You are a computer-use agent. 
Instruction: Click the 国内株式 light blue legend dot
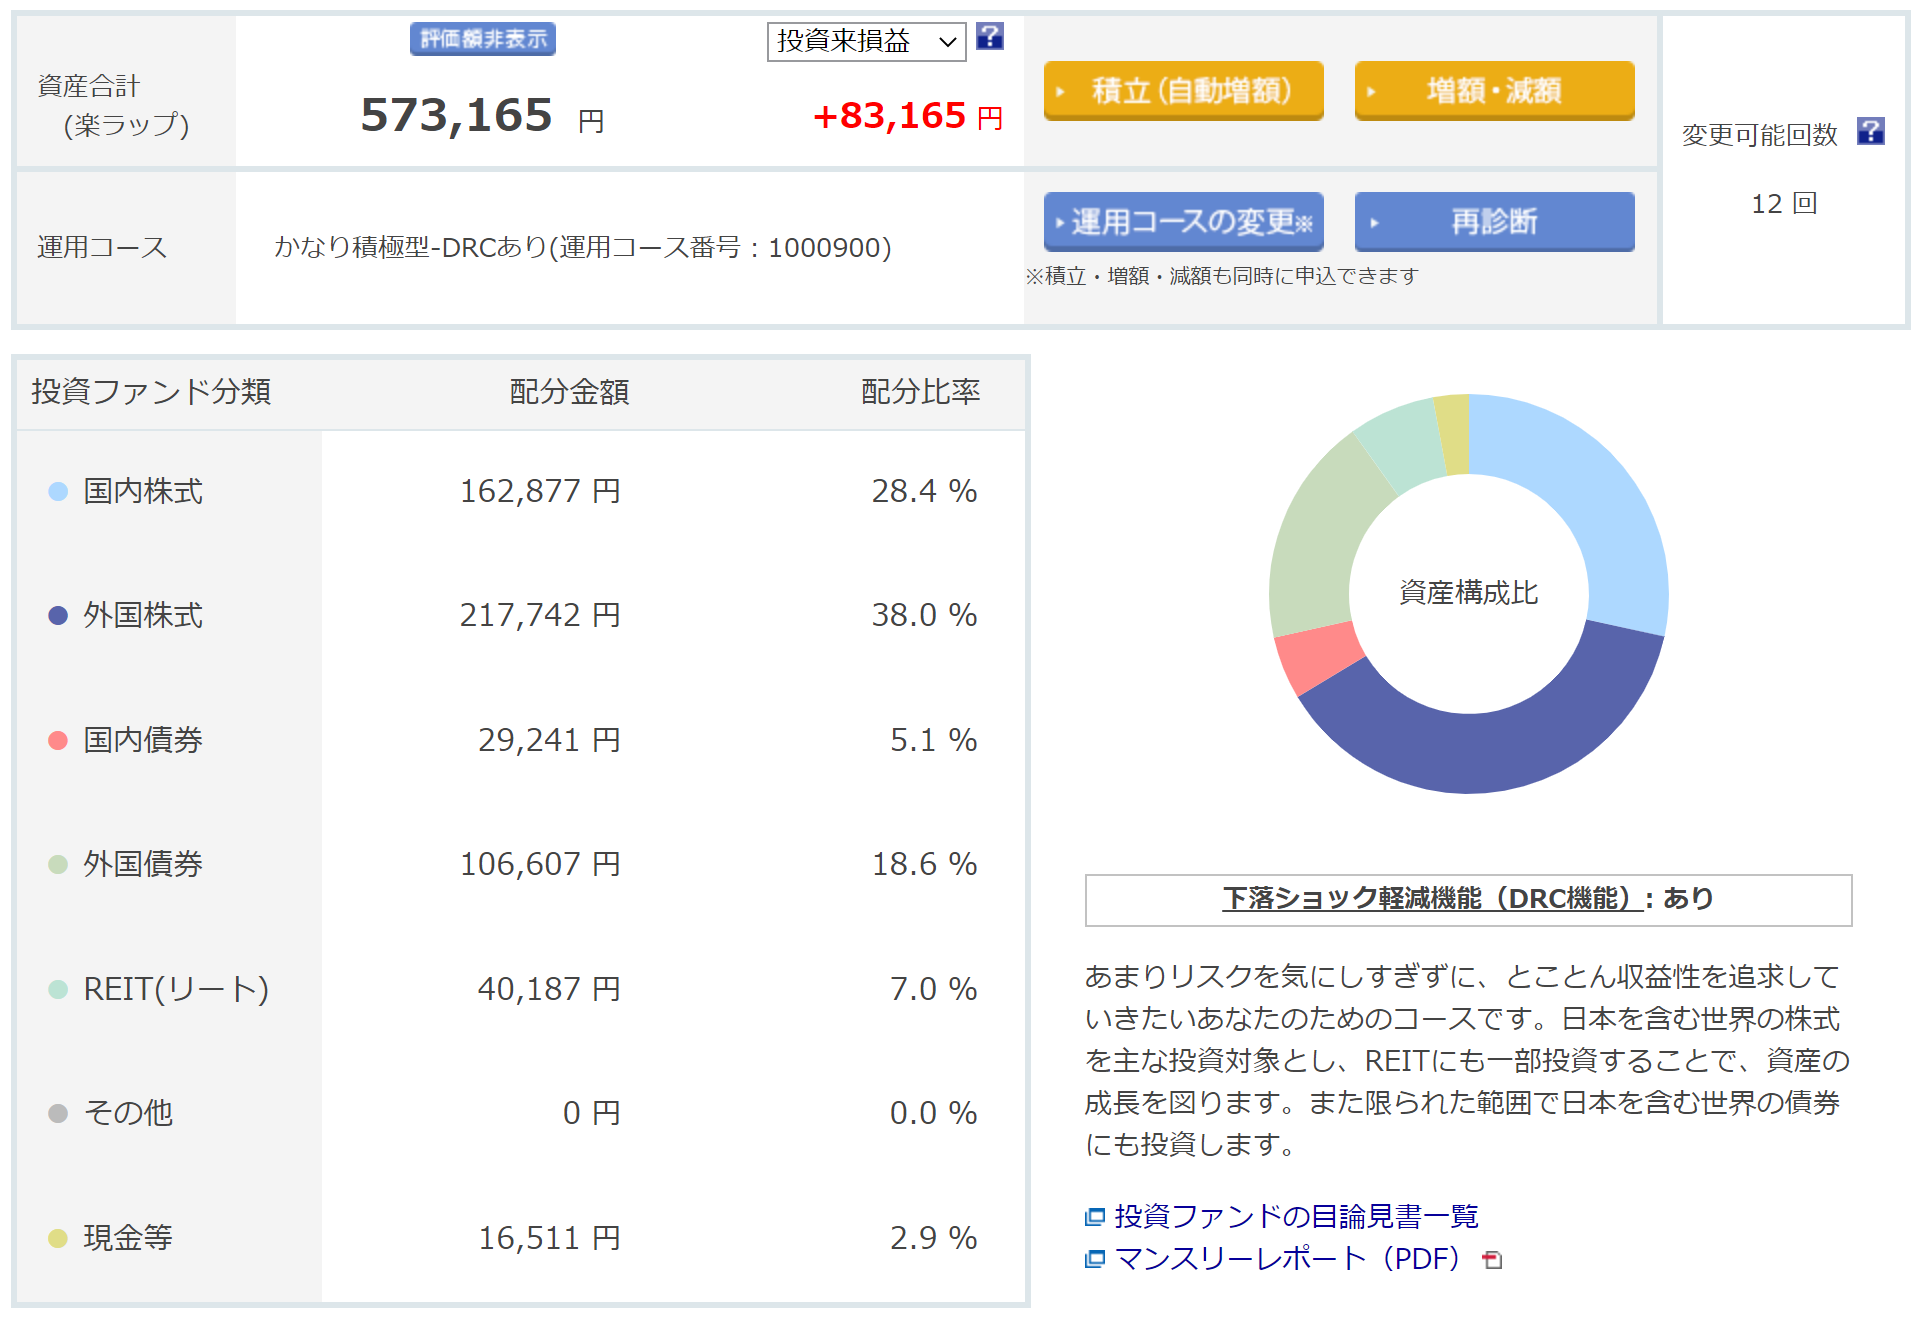tap(58, 491)
